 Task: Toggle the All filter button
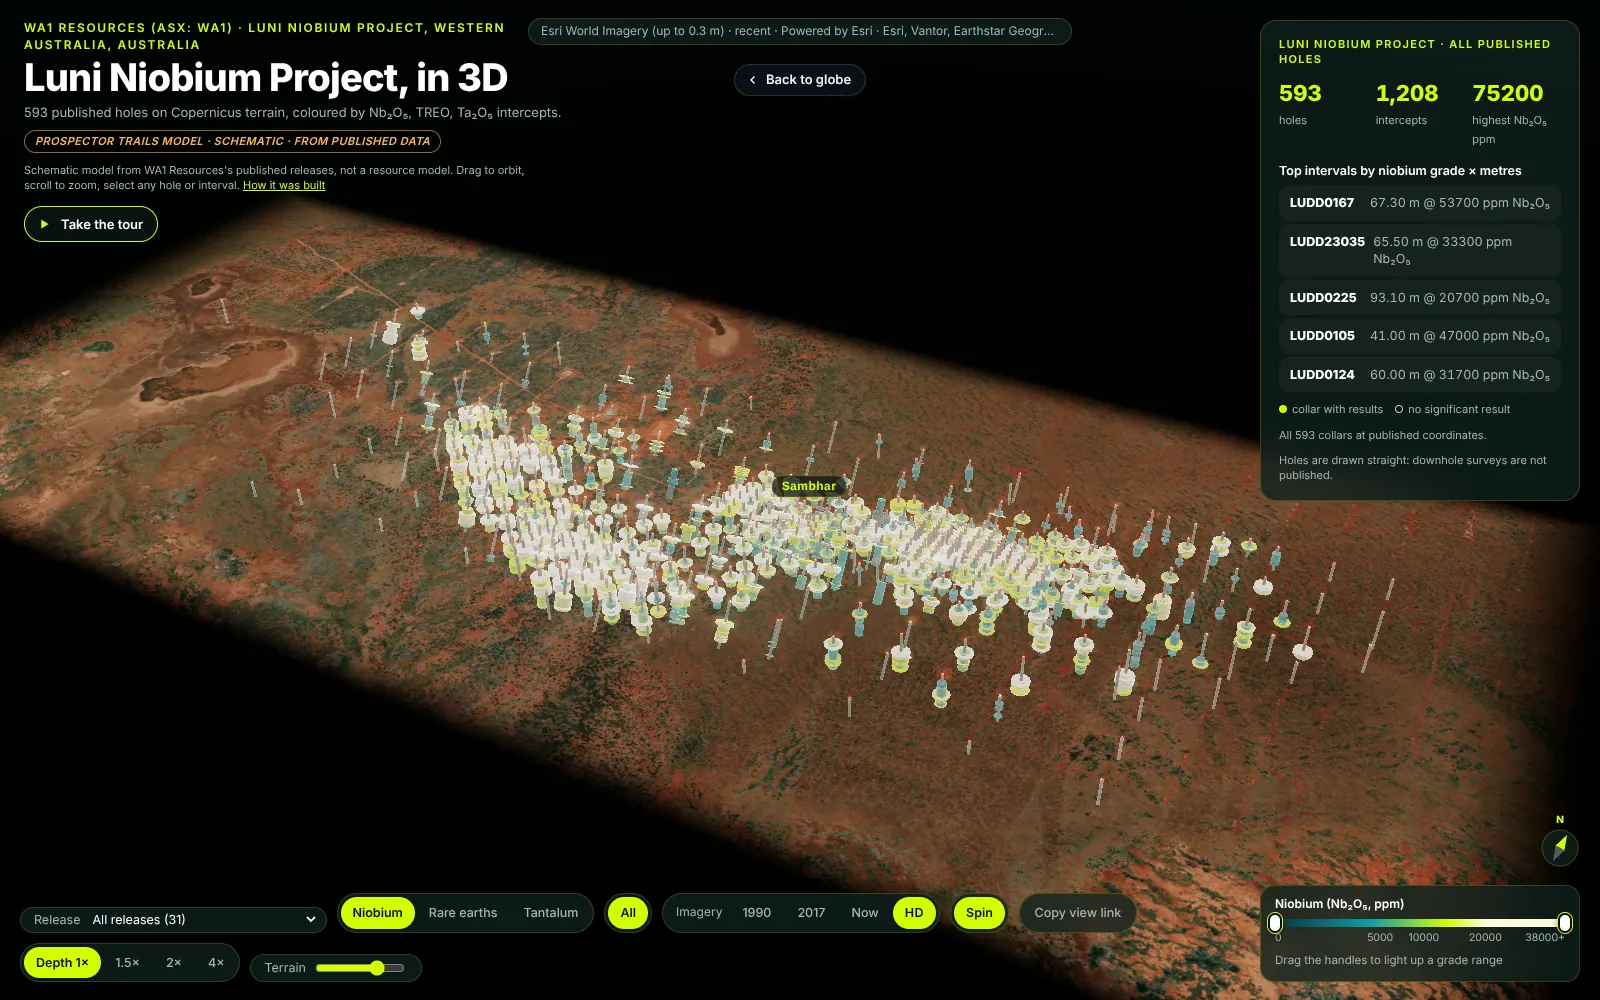click(x=628, y=913)
